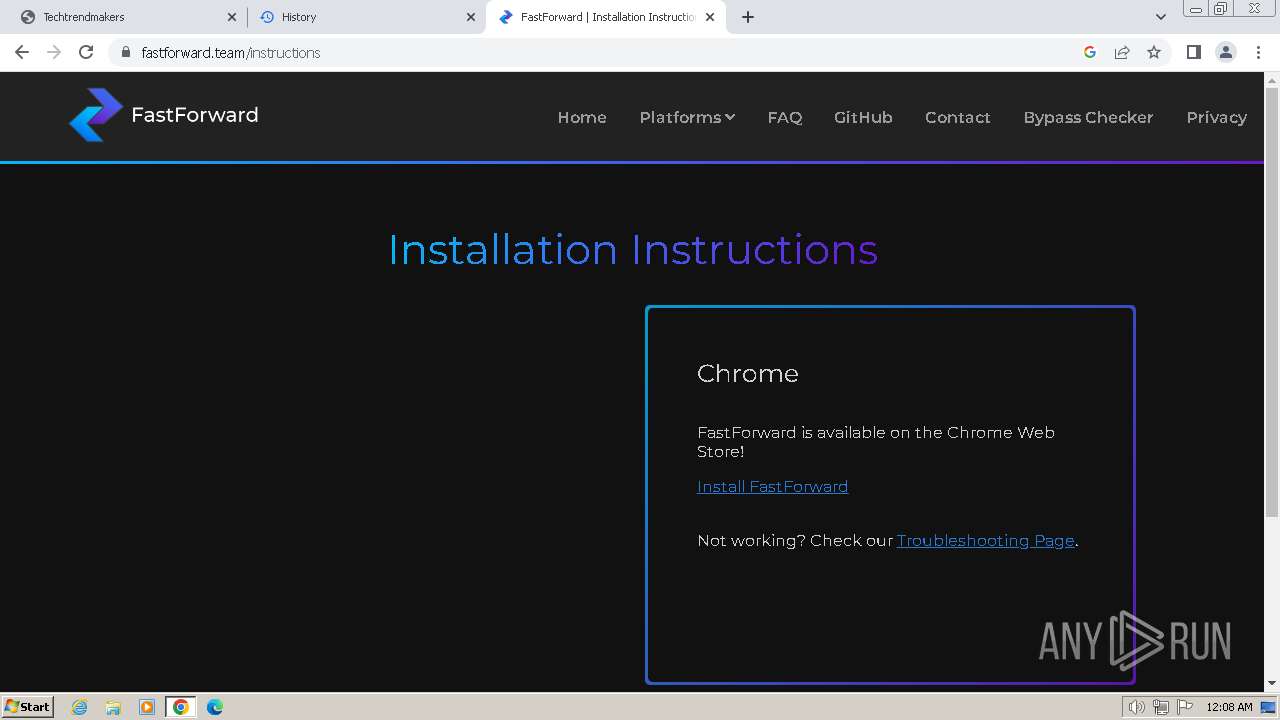The height and width of the screenshot is (720, 1280).
Task: Open the Chrome profile avatar
Action: pos(1226,52)
